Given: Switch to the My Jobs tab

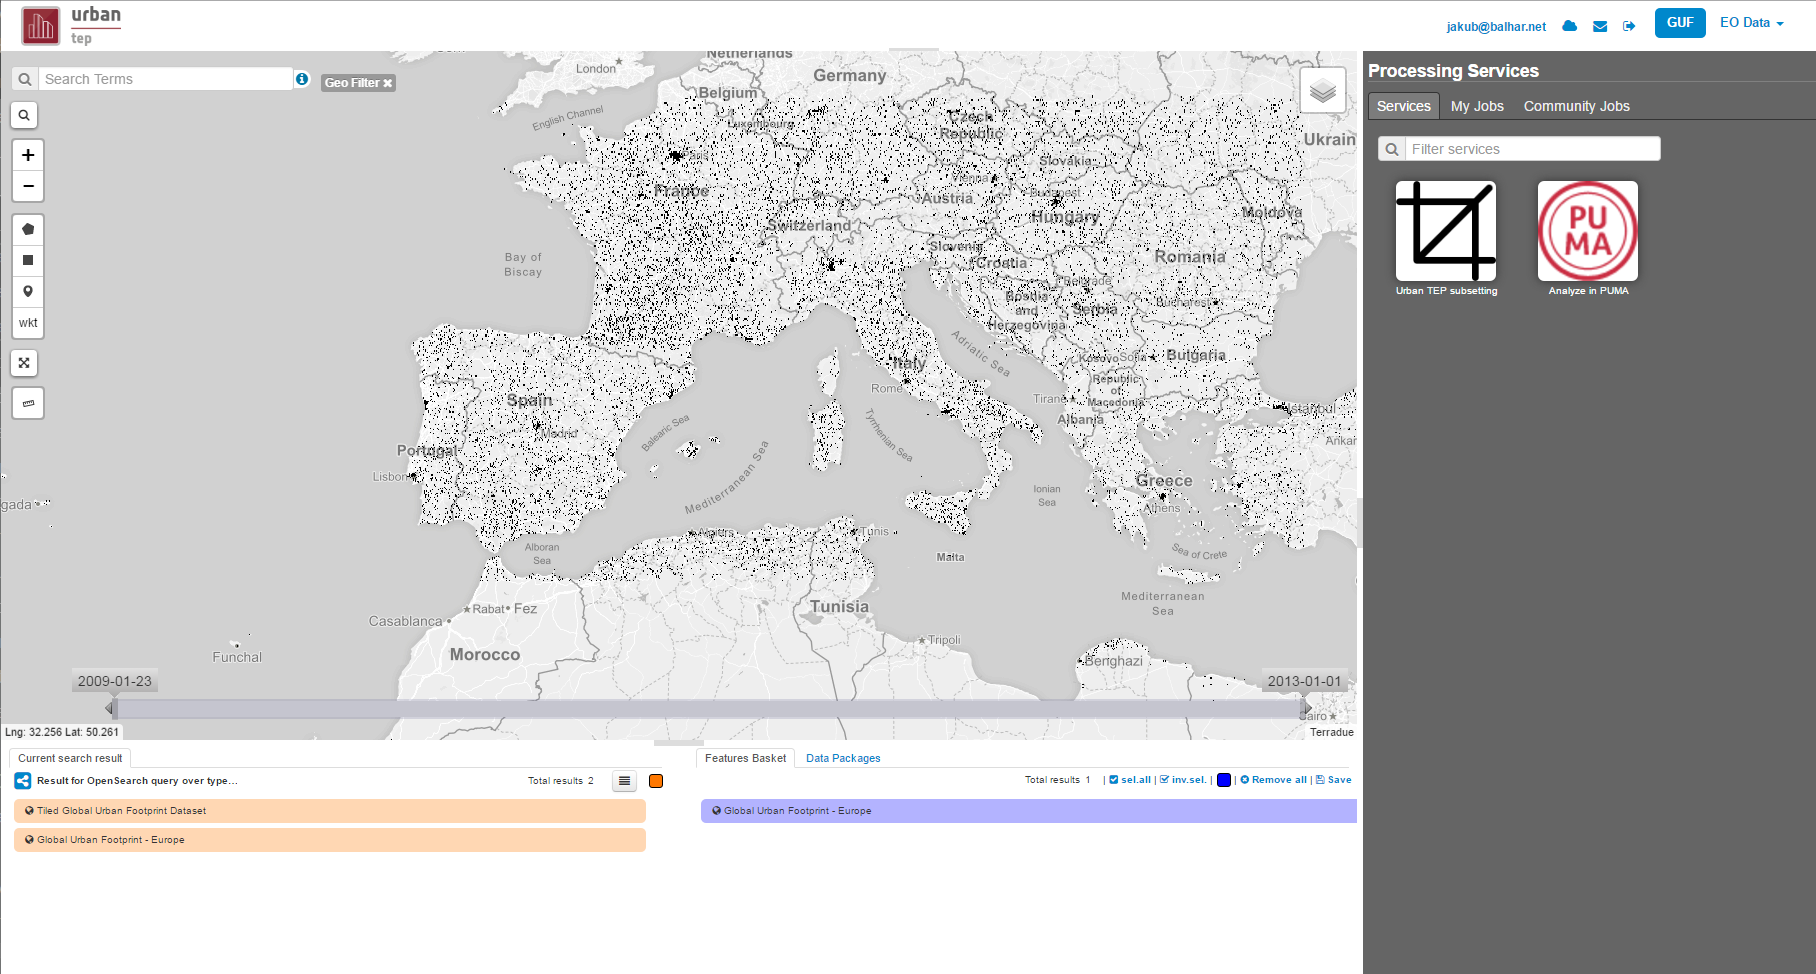Looking at the screenshot, I should point(1477,106).
